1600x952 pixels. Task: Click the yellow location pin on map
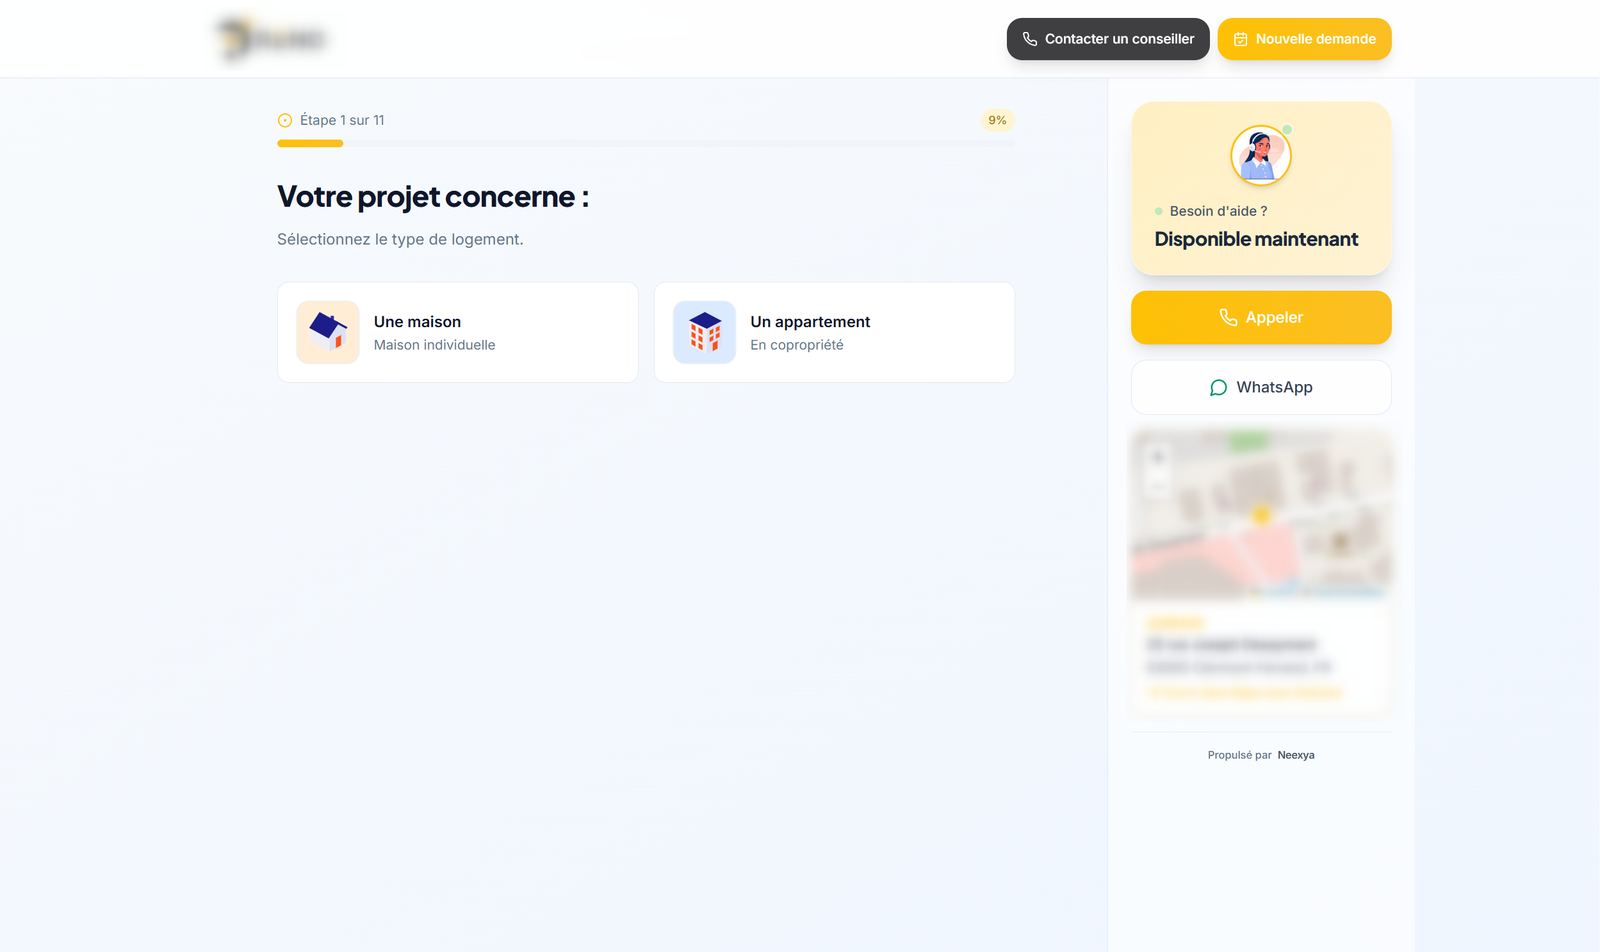tap(1262, 514)
